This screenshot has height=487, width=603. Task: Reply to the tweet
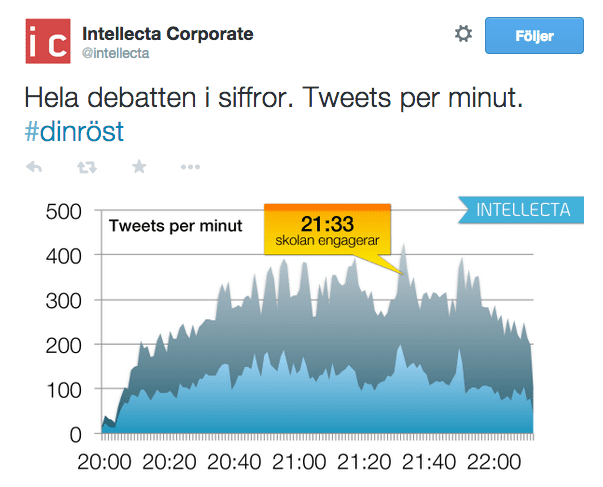pos(33,167)
